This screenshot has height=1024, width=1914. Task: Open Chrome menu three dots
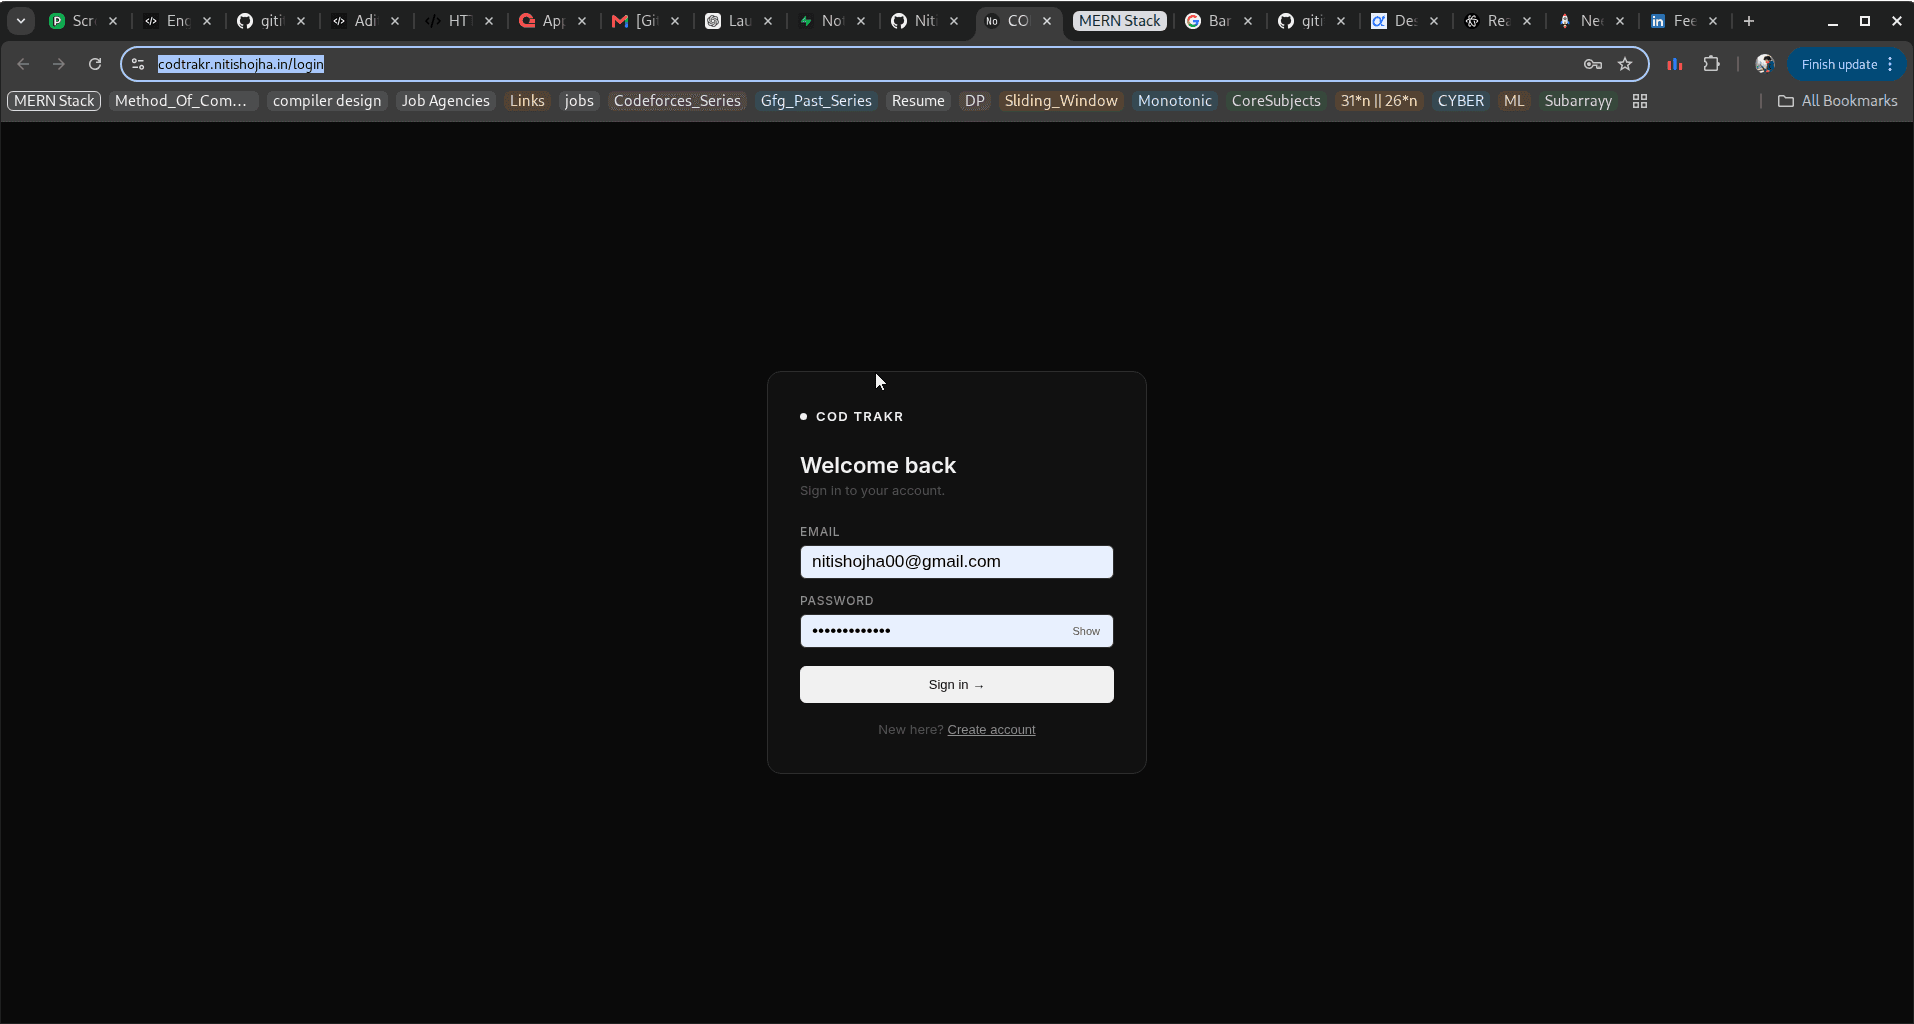point(1890,64)
